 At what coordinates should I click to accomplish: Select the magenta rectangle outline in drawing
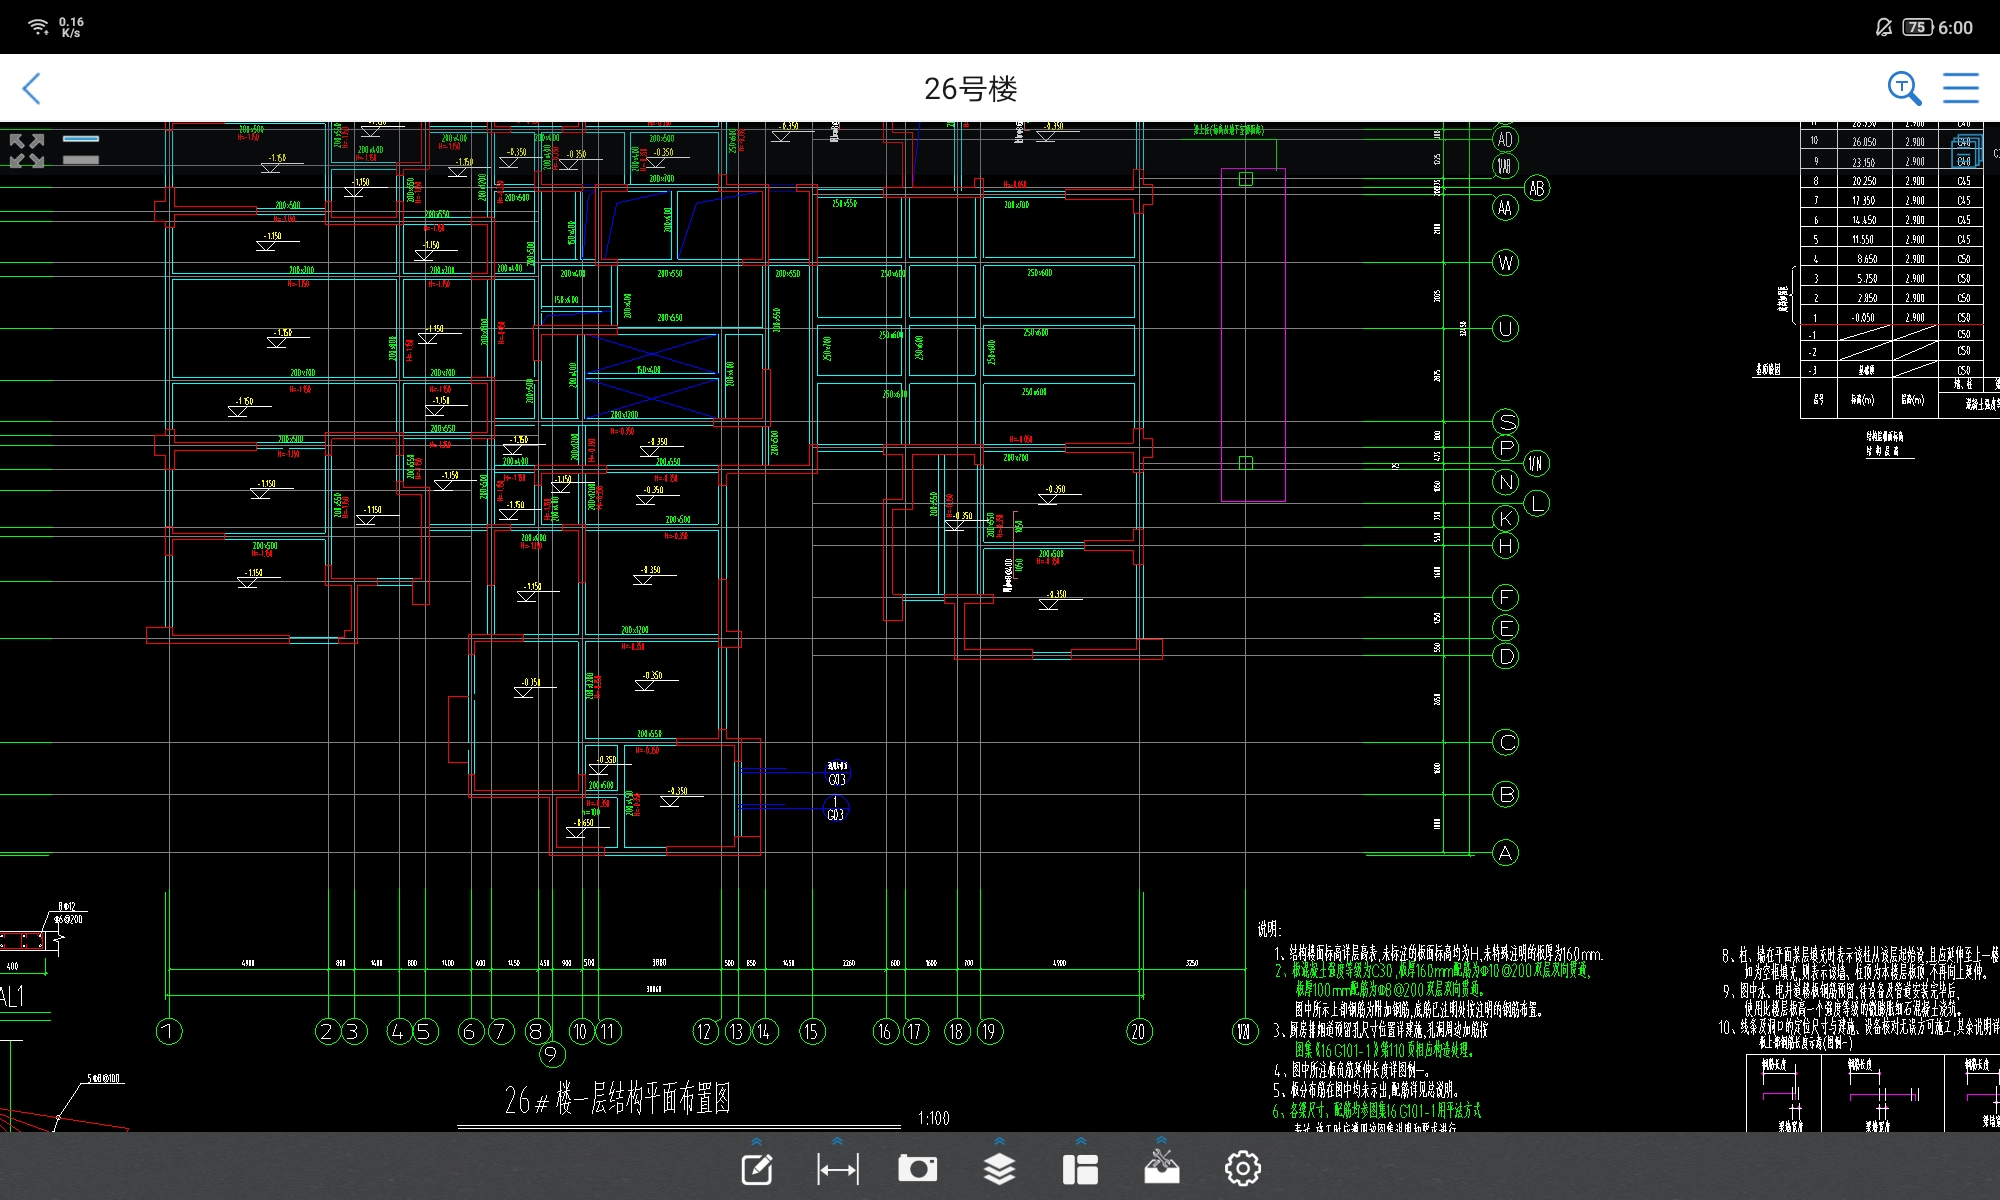point(1253,334)
